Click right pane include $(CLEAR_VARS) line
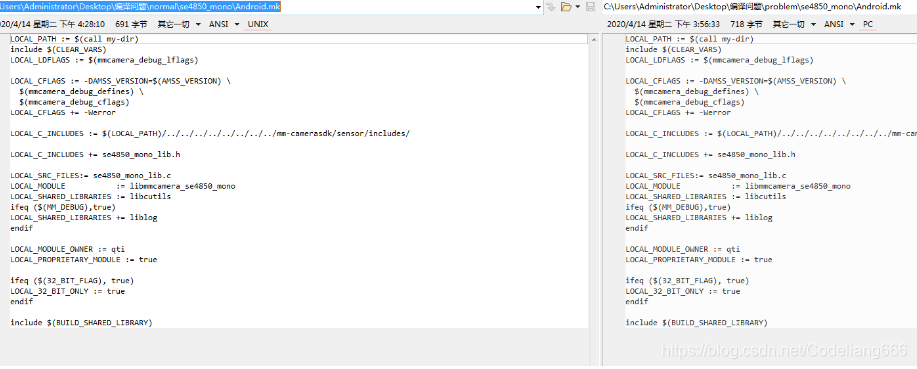 674,49
